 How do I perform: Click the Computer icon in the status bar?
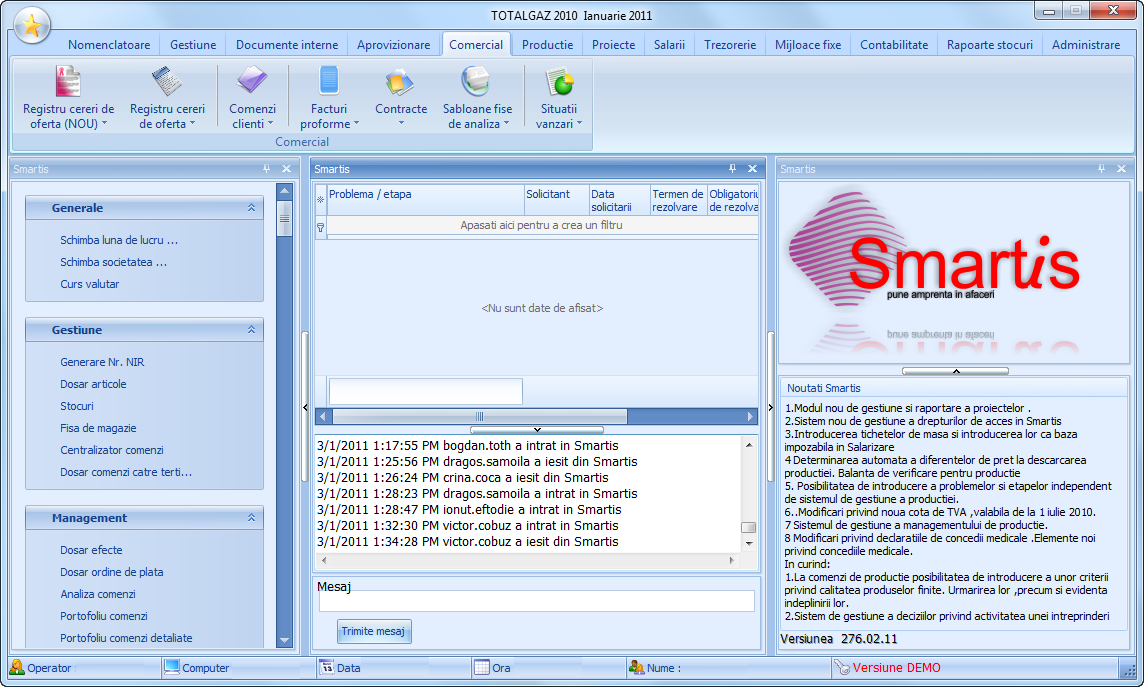tap(172, 667)
